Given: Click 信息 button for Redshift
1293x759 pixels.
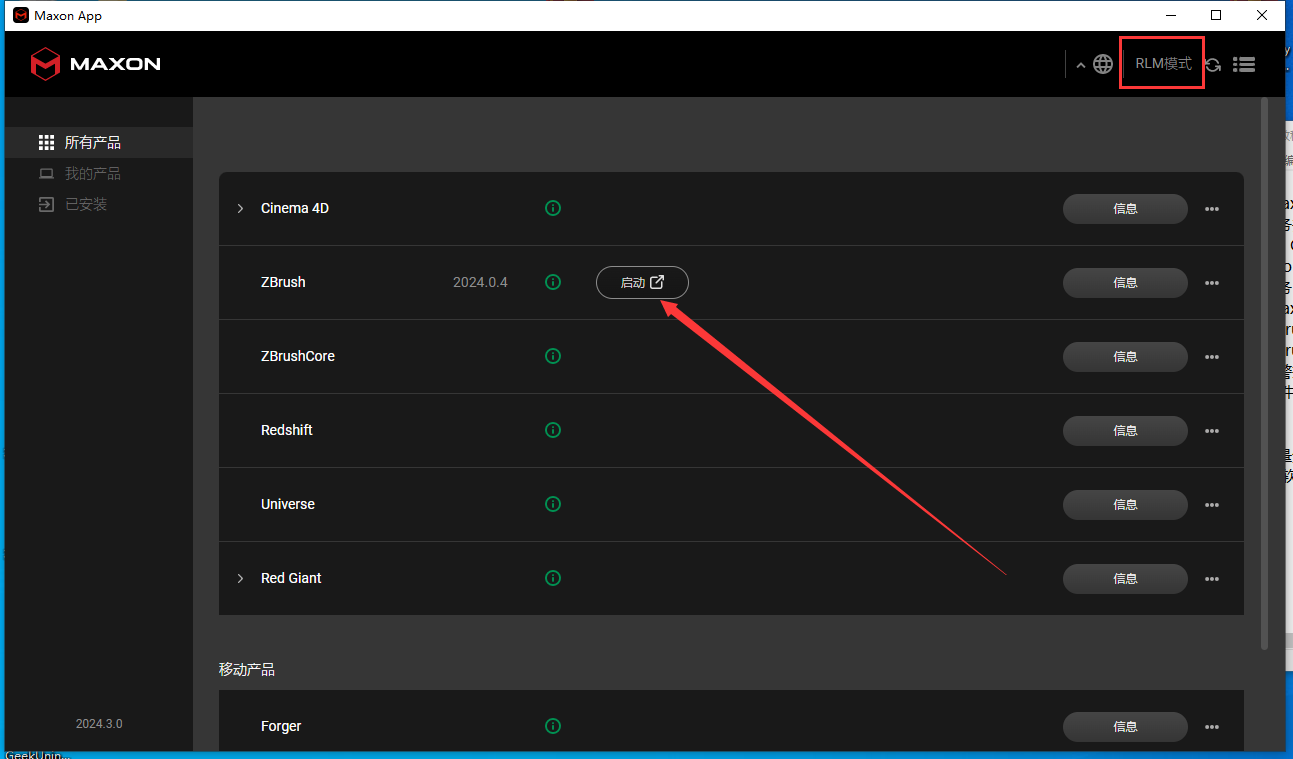Looking at the screenshot, I should (x=1125, y=431).
